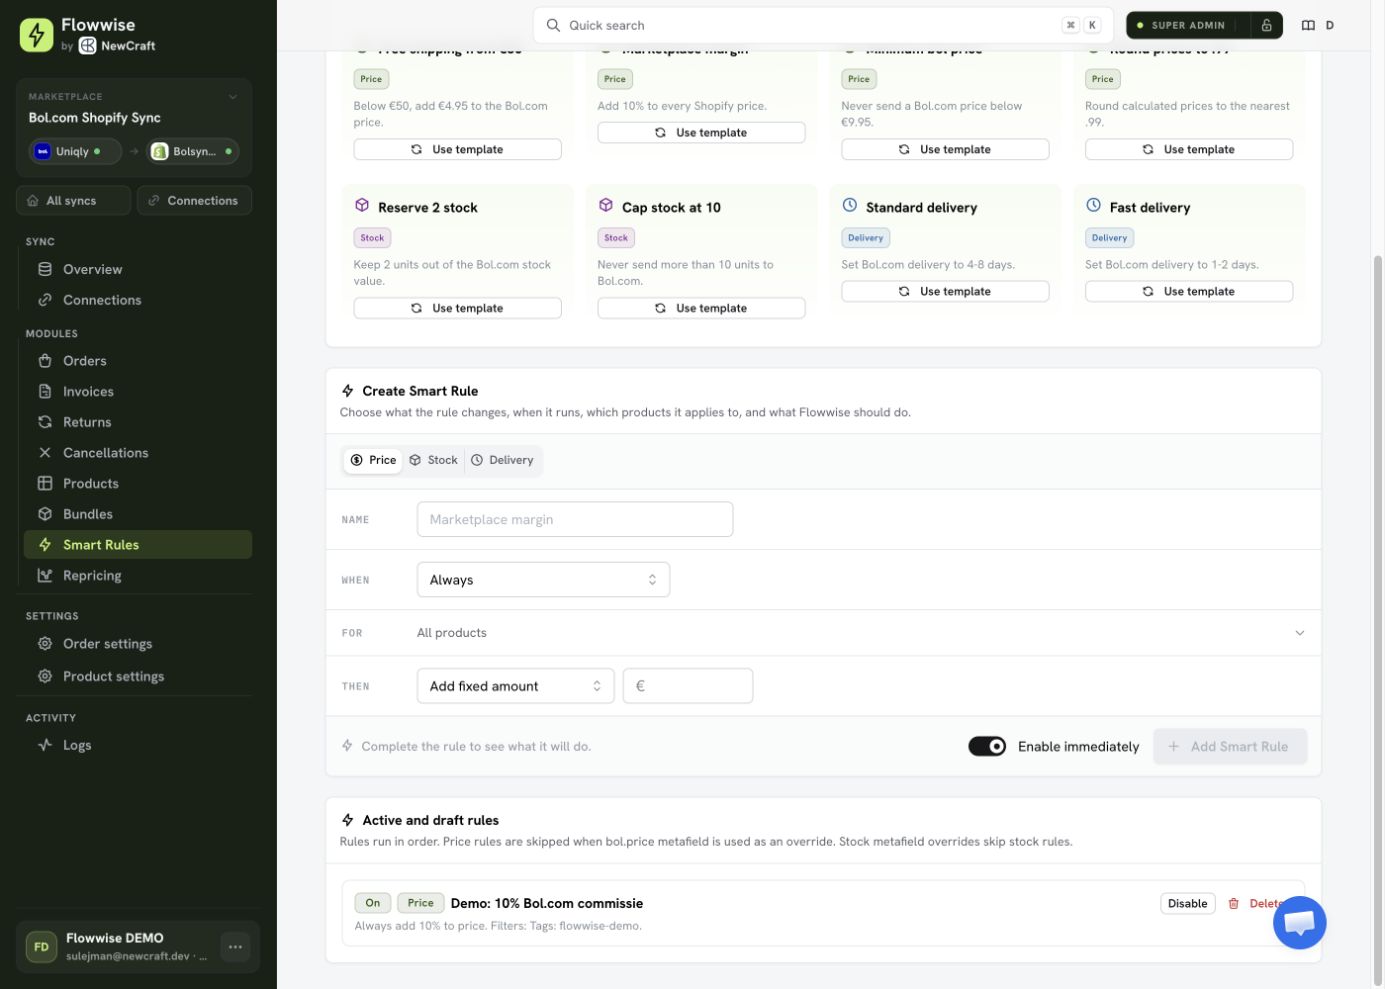Click the D profile initial at top right
The image size is (1385, 989).
(x=1330, y=25)
